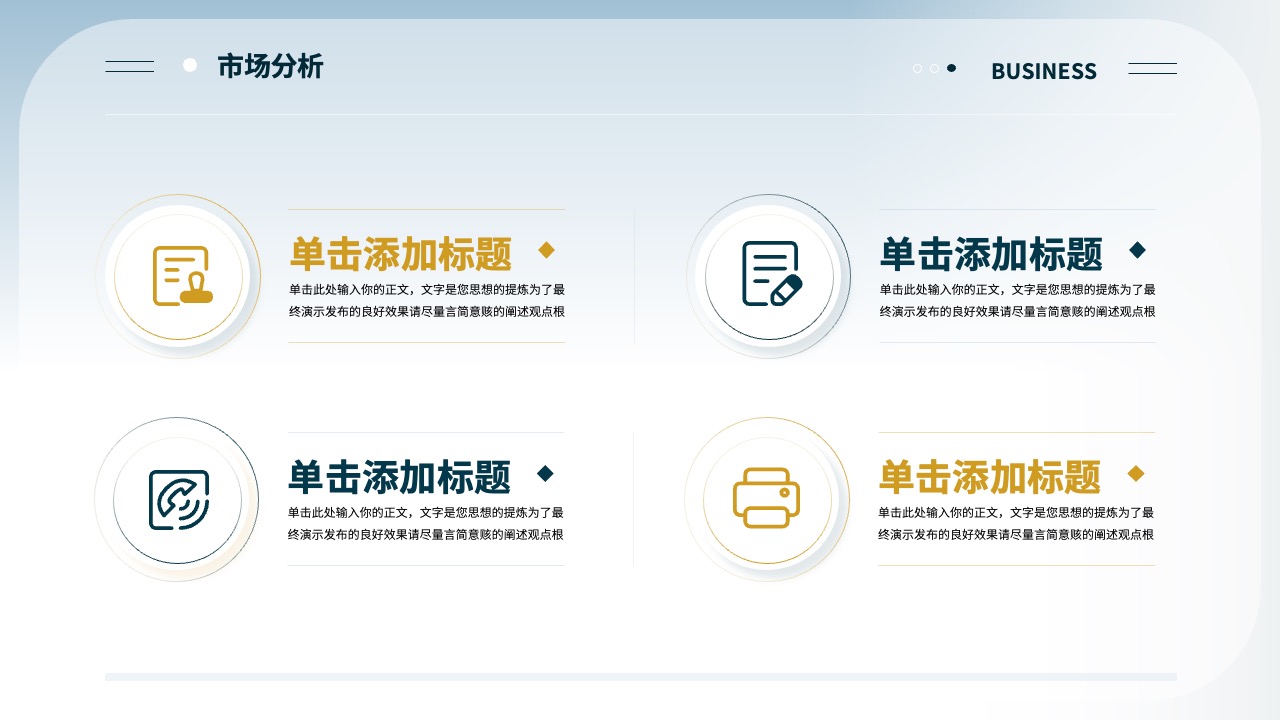This screenshot has width=1280, height=720.
Task: Select the BUSINESS header text
Action: (x=1044, y=71)
